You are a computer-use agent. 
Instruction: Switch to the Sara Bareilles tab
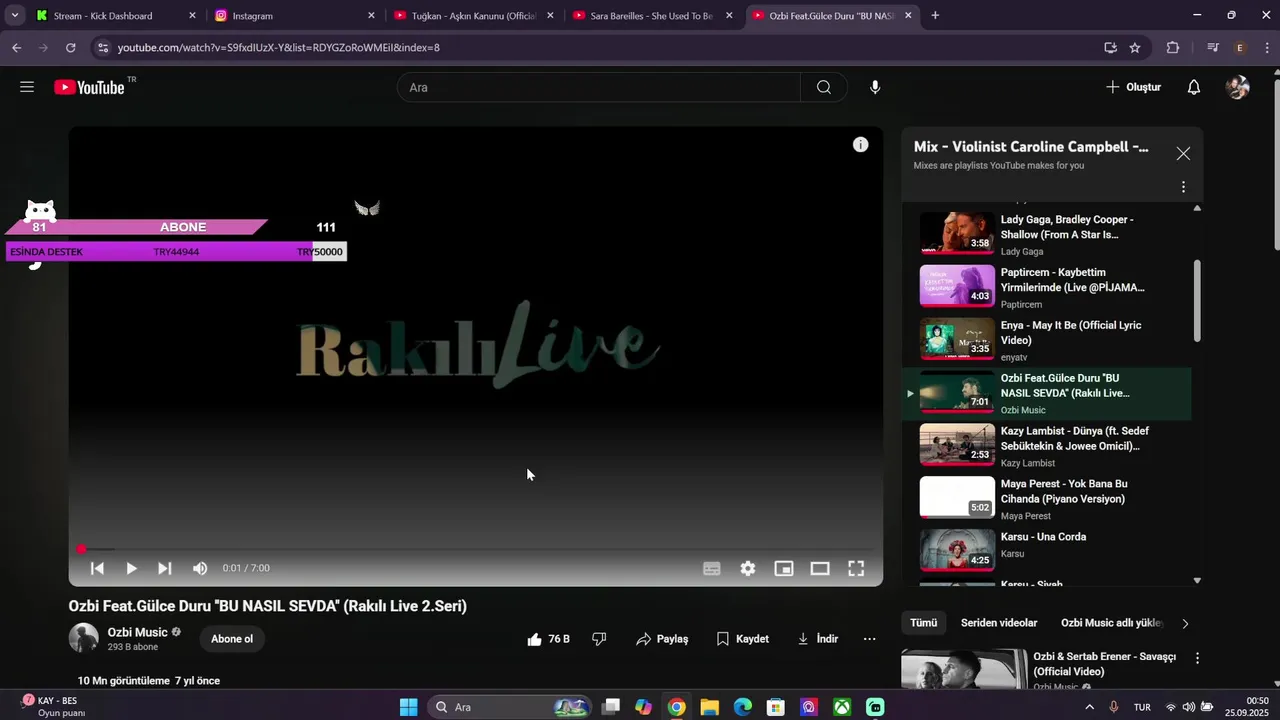(653, 16)
